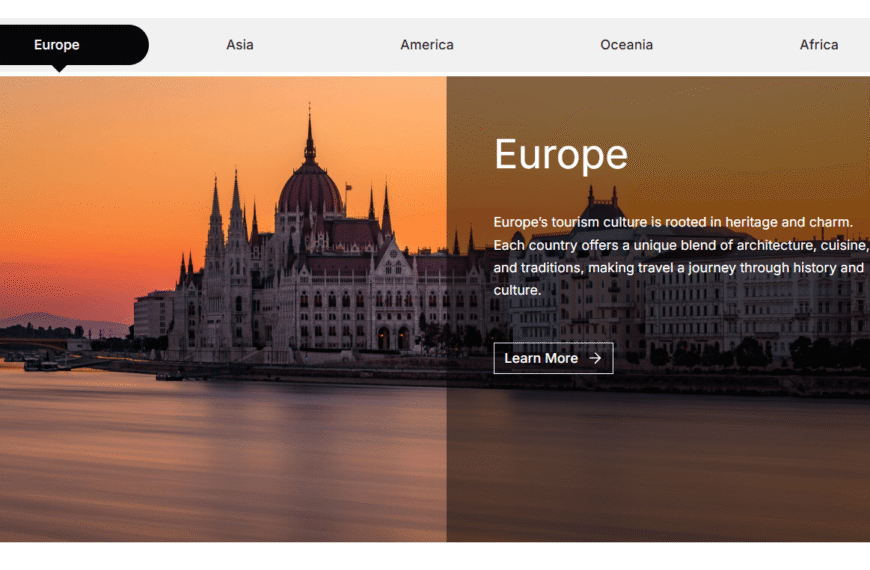The height and width of the screenshot is (570, 870).
Task: Click the parliament building's central dome
Action: coord(310,190)
